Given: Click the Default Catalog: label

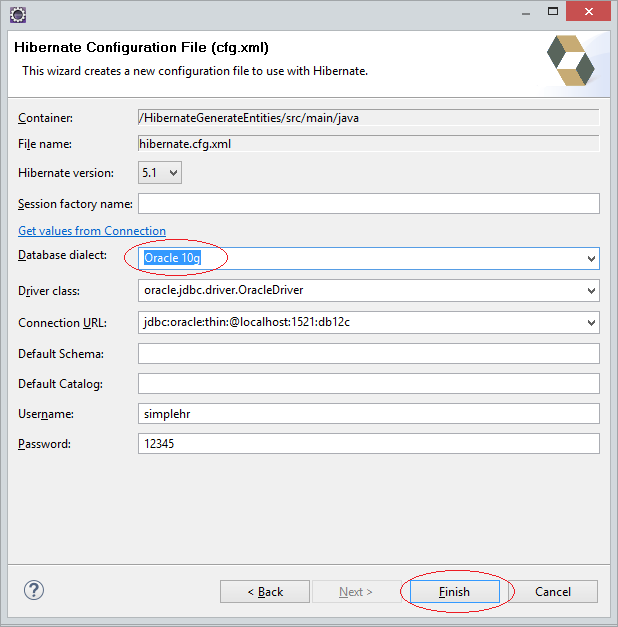Looking at the screenshot, I should pyautogui.click(x=60, y=384).
